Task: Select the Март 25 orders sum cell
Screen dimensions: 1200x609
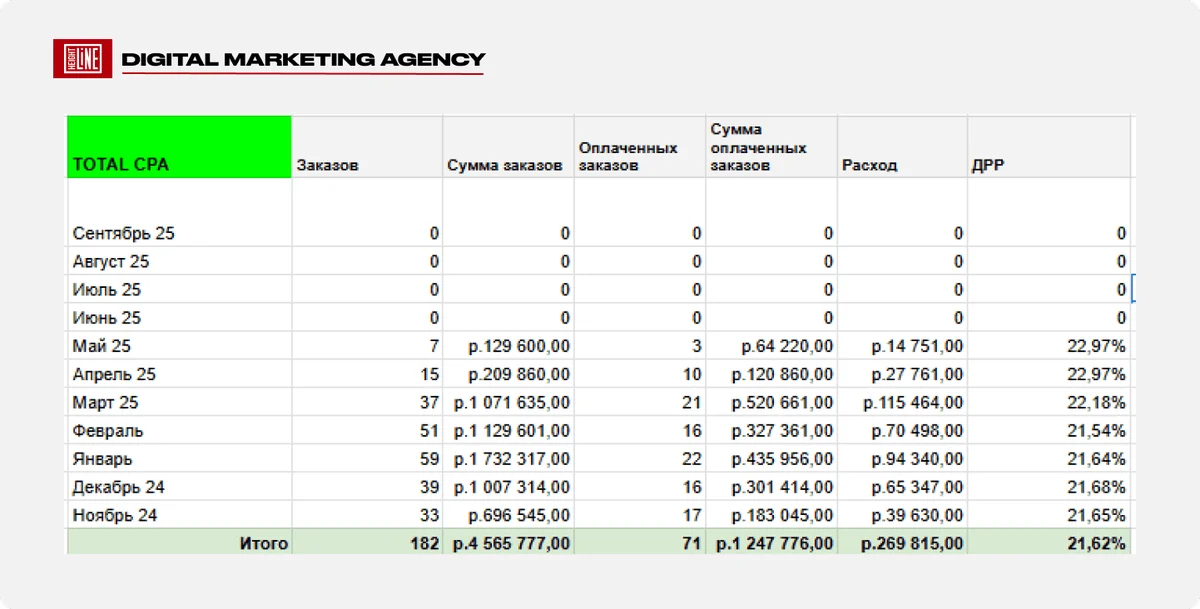Action: [508, 403]
